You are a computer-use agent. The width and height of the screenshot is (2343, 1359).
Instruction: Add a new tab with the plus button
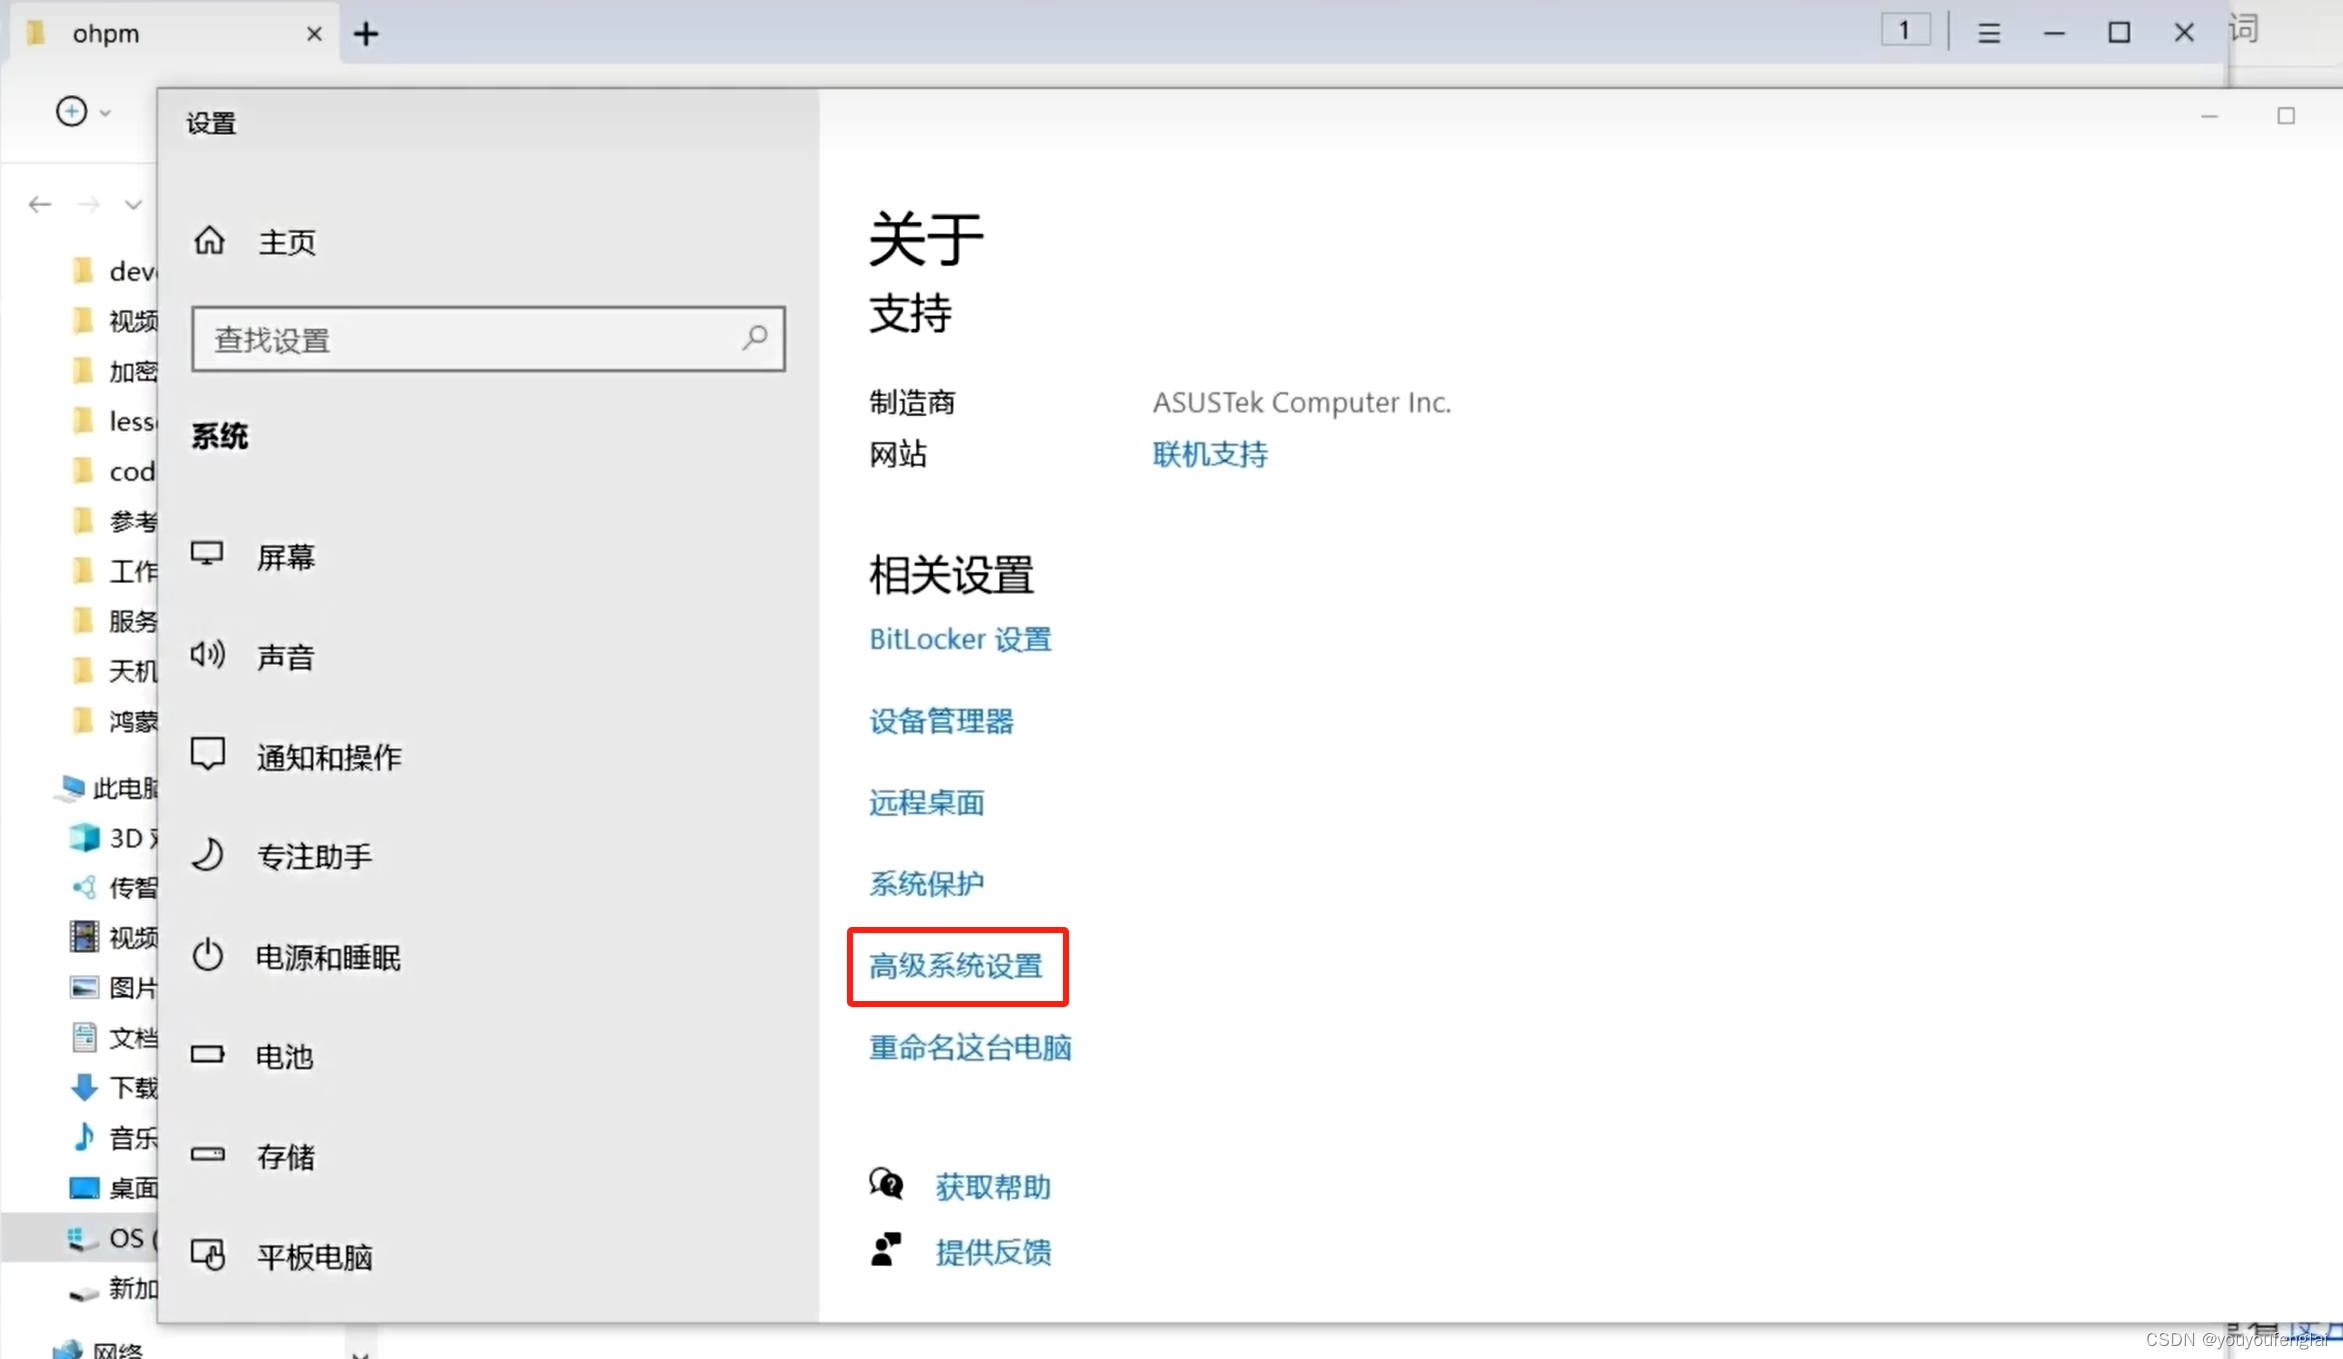pyautogui.click(x=366, y=34)
